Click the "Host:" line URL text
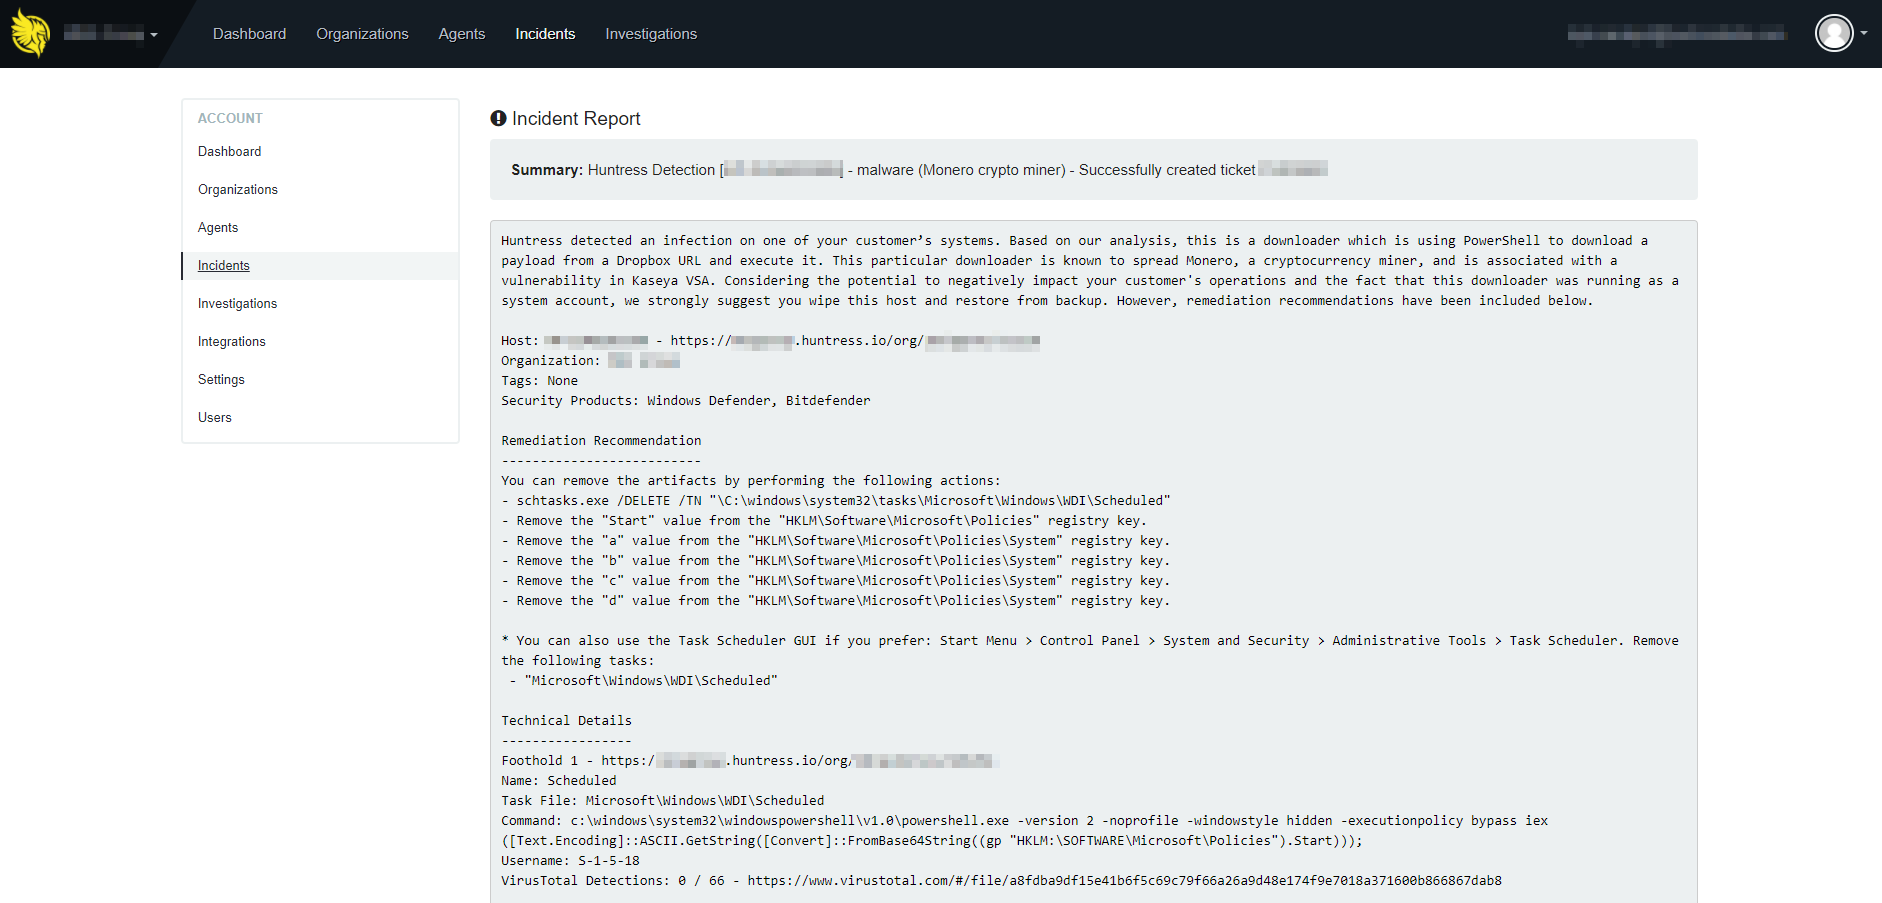 pyautogui.click(x=855, y=341)
